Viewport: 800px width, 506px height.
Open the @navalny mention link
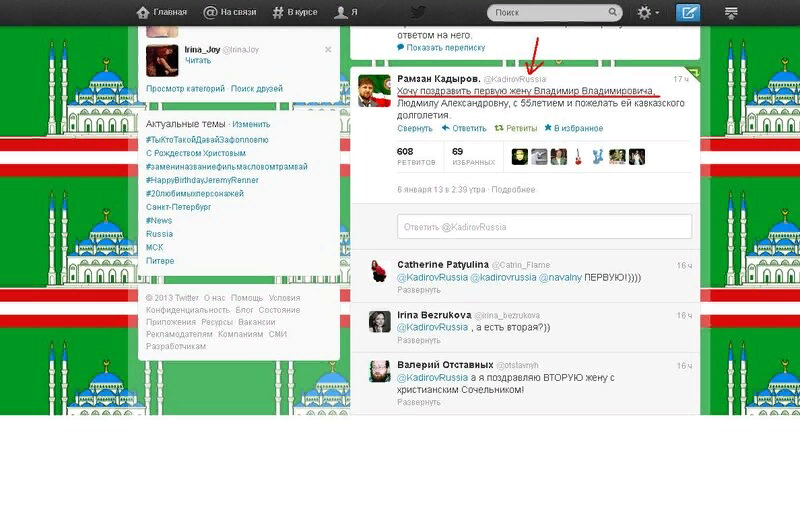coord(560,277)
